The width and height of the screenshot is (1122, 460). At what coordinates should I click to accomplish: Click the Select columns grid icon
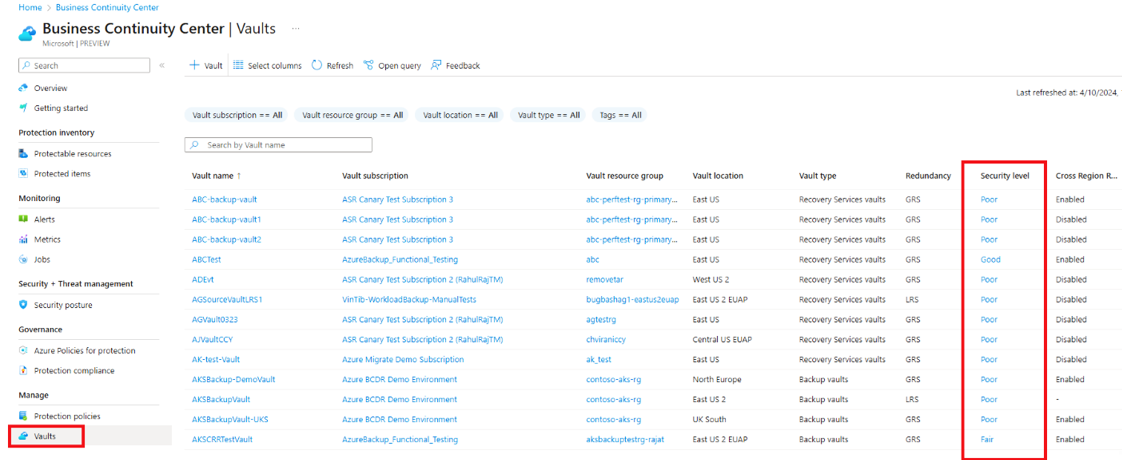[239, 65]
